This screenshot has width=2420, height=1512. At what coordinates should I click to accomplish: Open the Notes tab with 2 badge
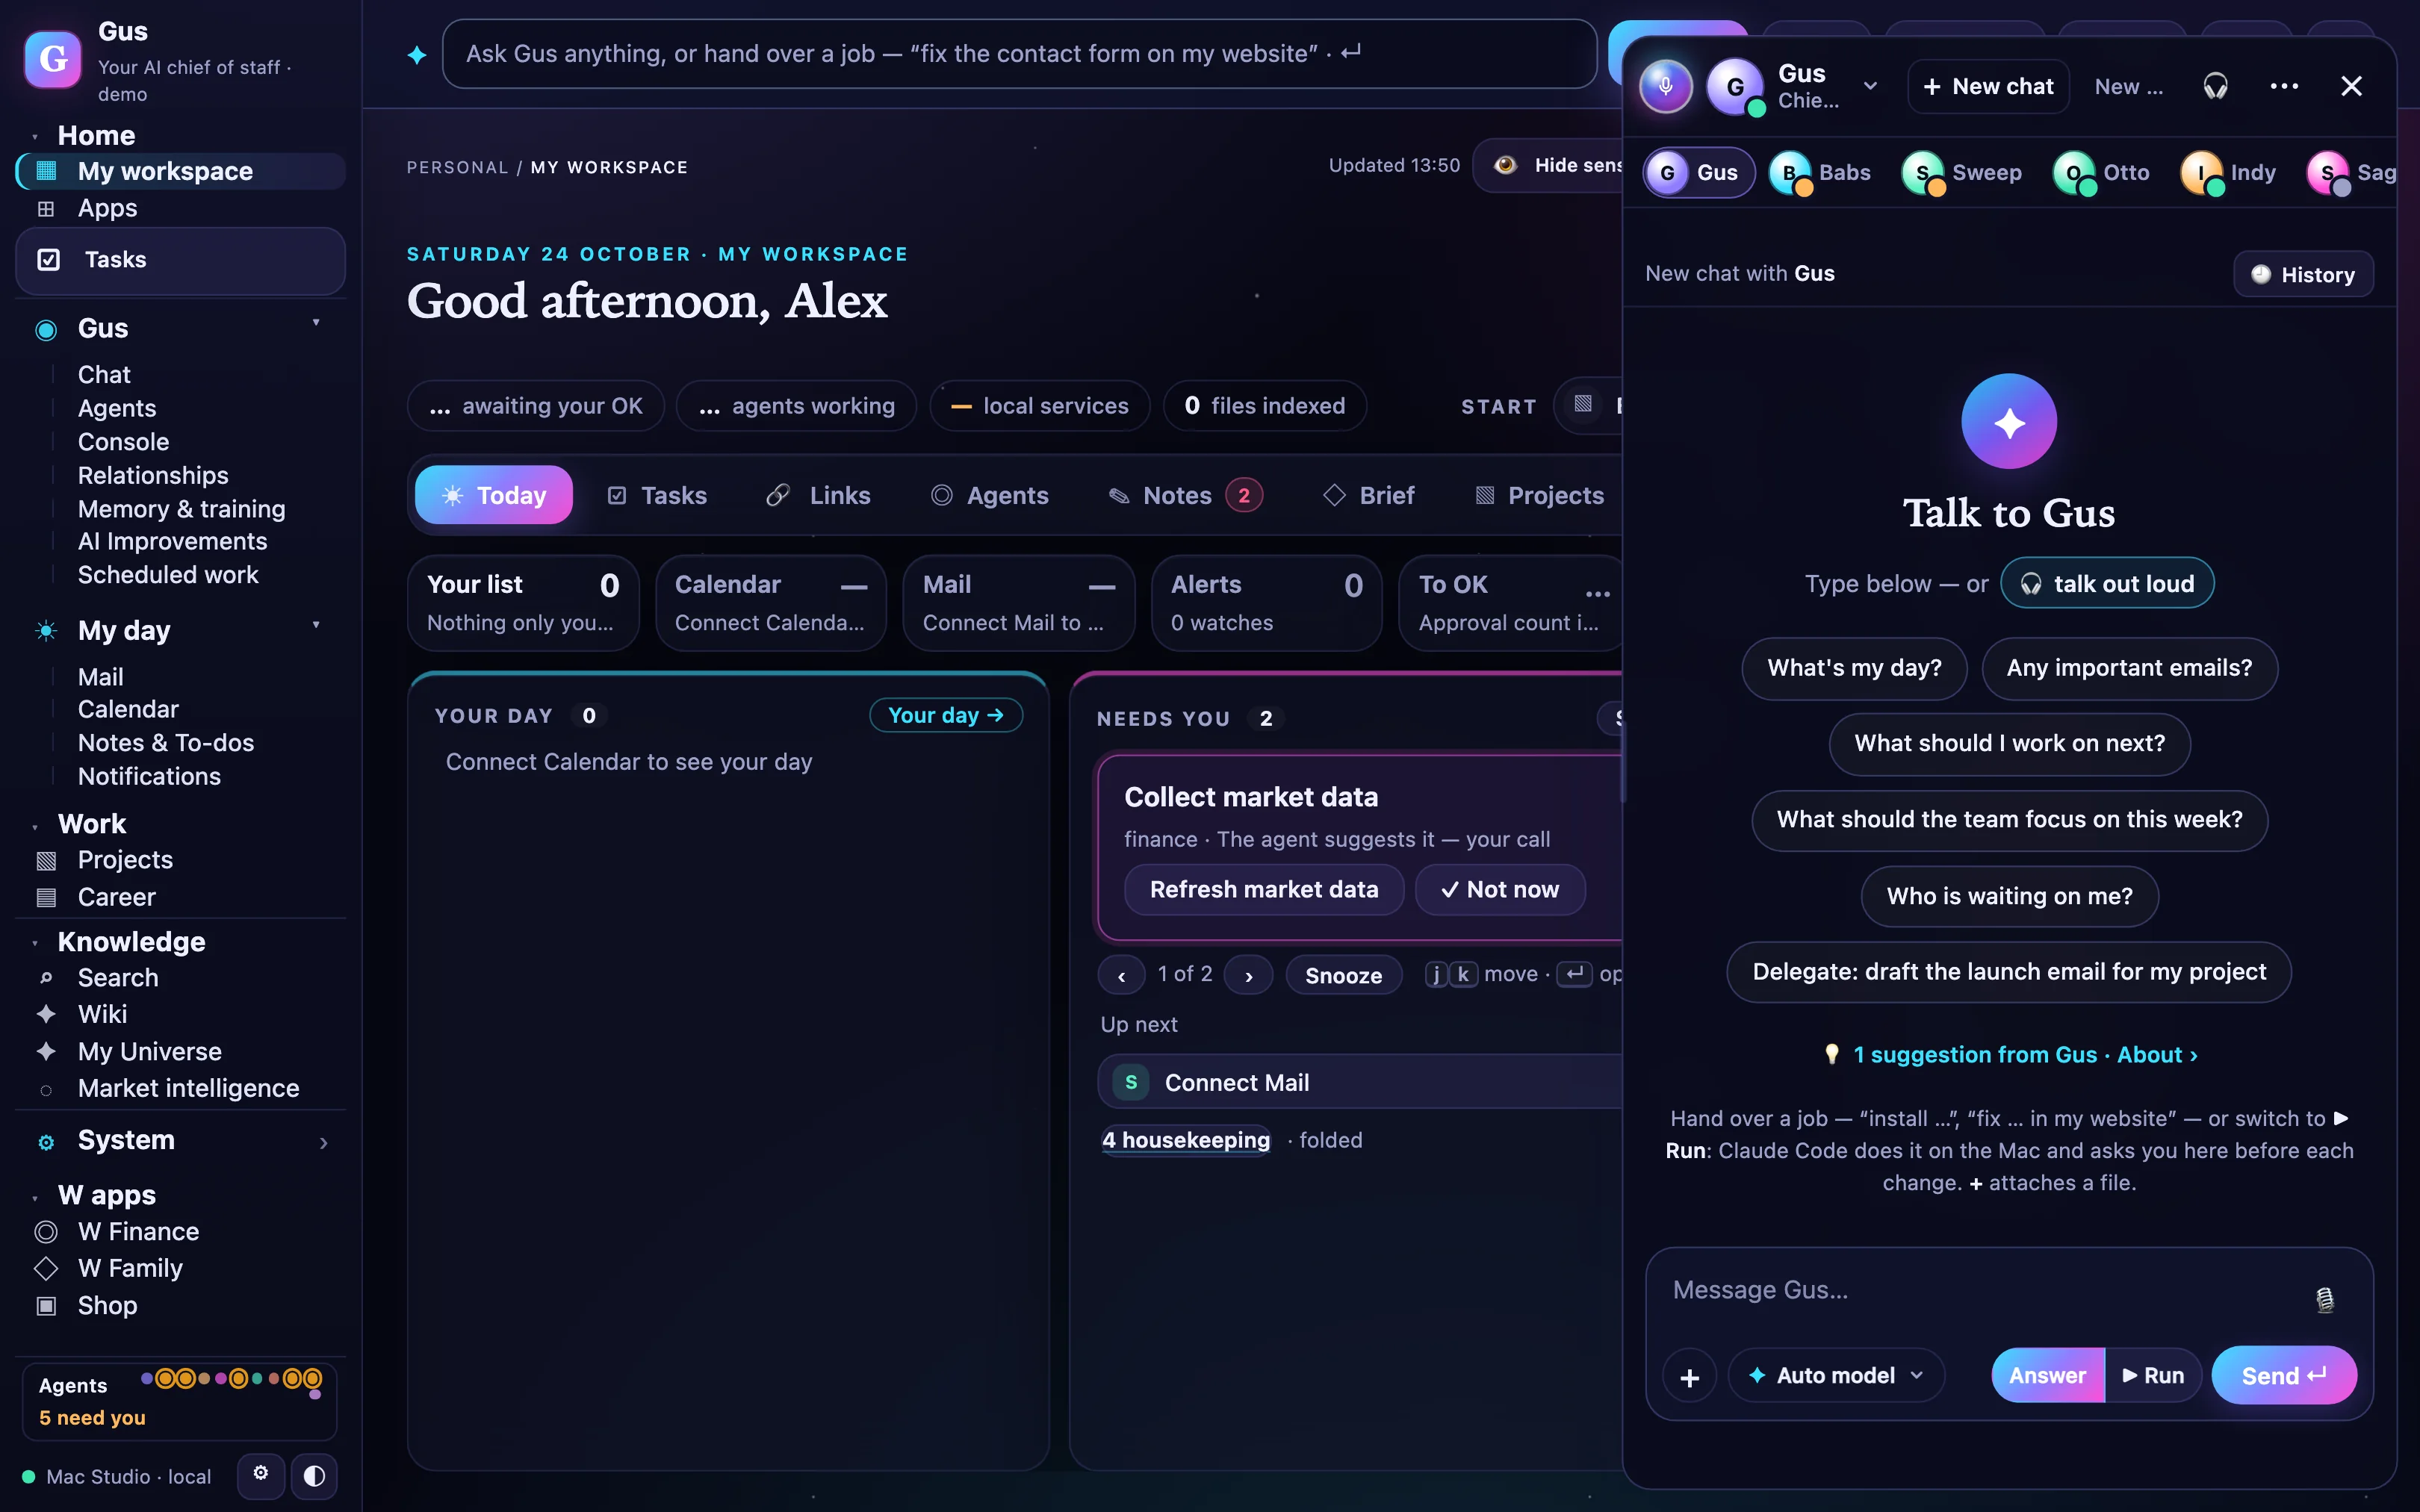[1185, 495]
